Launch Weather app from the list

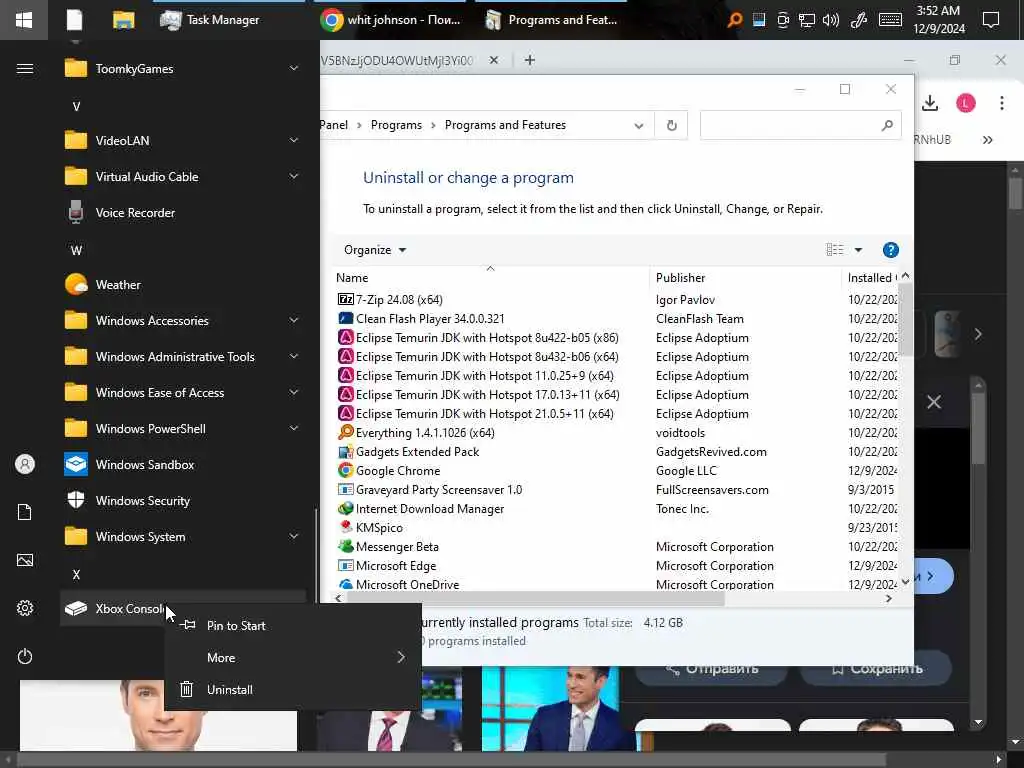[x=183, y=285]
